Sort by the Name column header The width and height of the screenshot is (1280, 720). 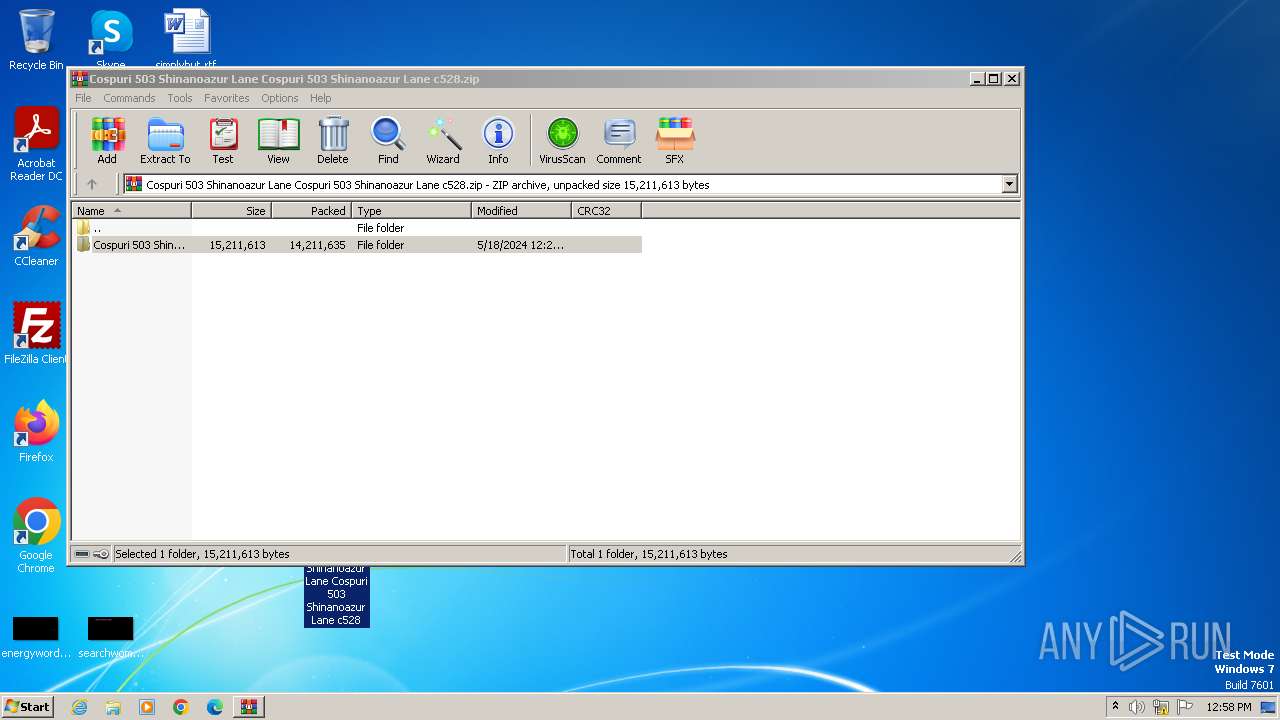(x=131, y=210)
